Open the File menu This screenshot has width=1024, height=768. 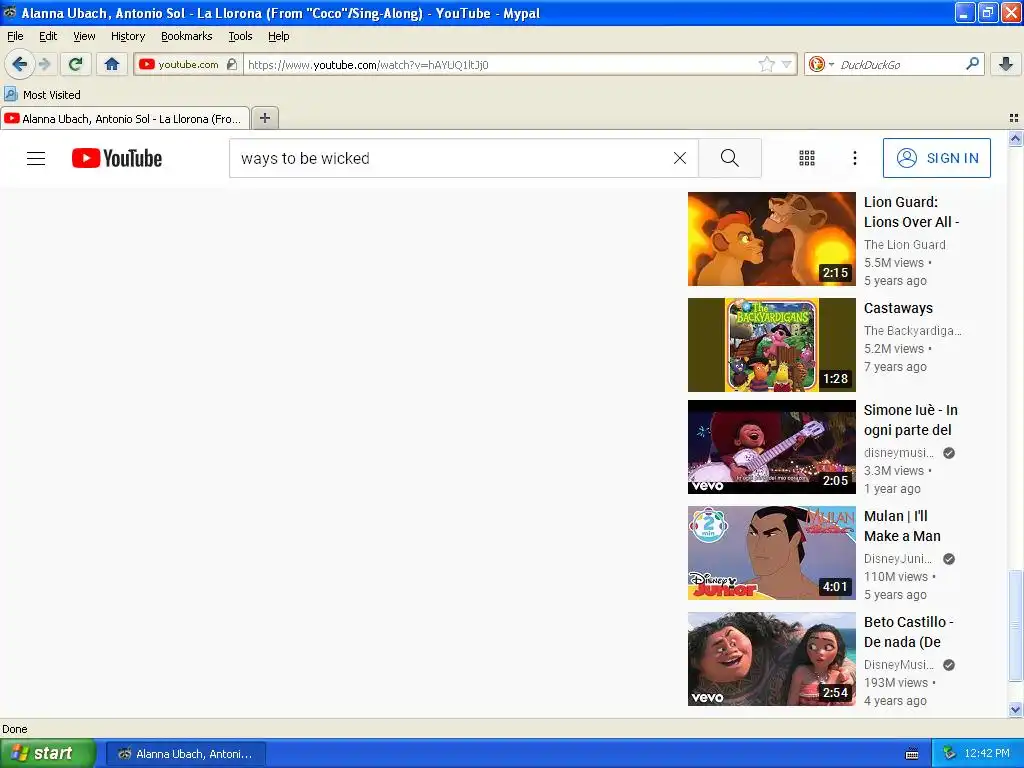pyautogui.click(x=15, y=36)
